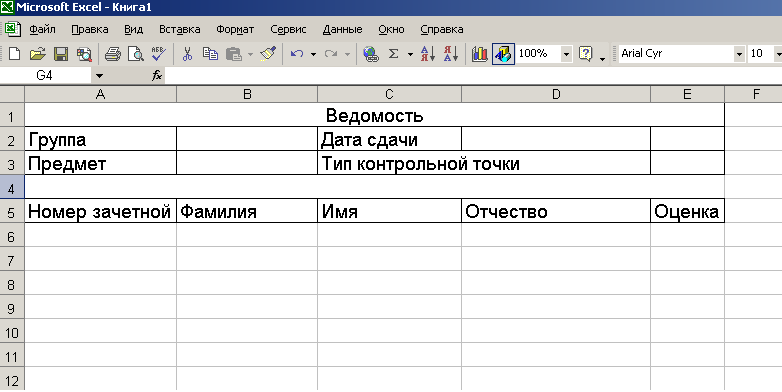Select the Группа cell

[100, 139]
